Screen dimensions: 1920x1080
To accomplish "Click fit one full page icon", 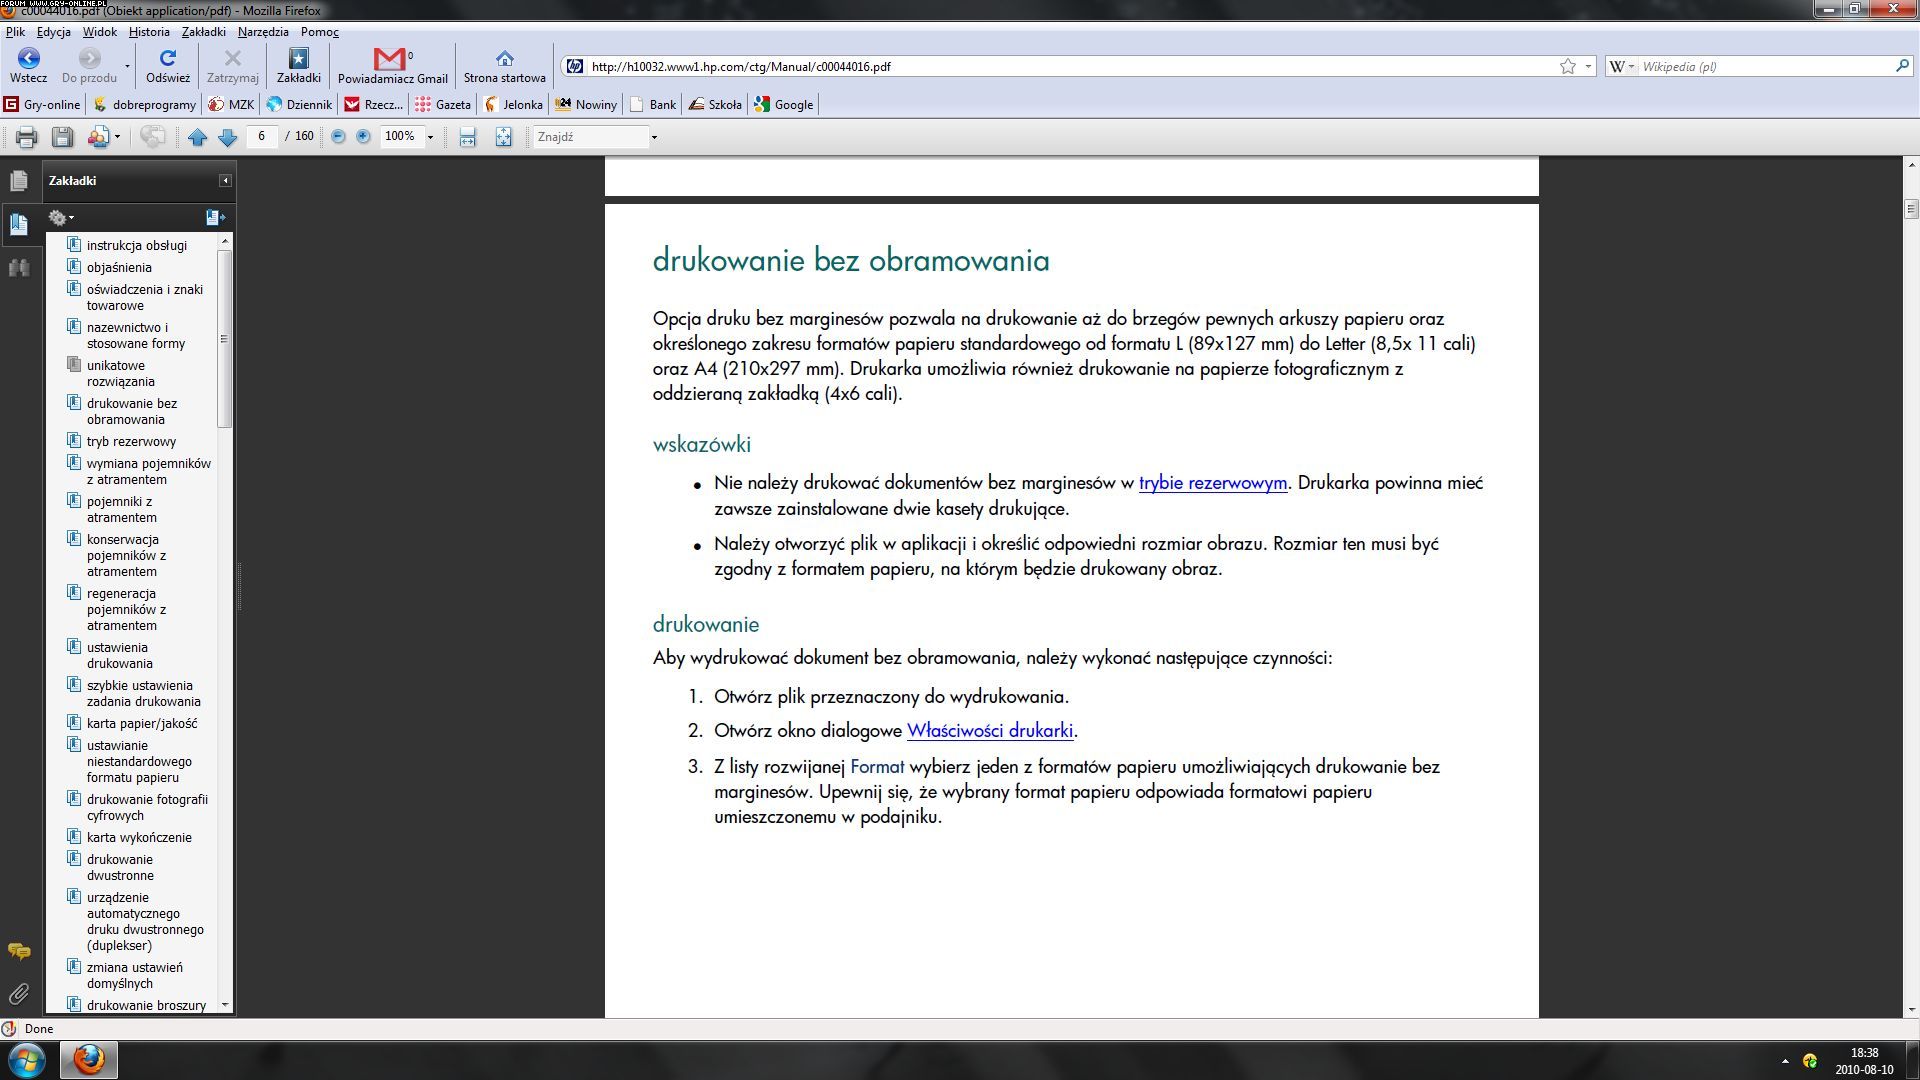I will [503, 137].
